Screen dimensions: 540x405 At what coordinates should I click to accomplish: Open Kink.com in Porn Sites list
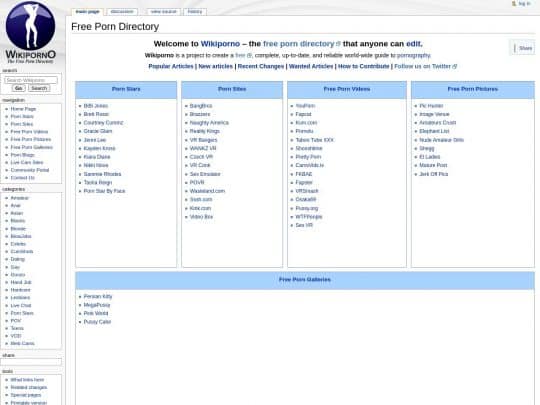pyautogui.click(x=200, y=208)
